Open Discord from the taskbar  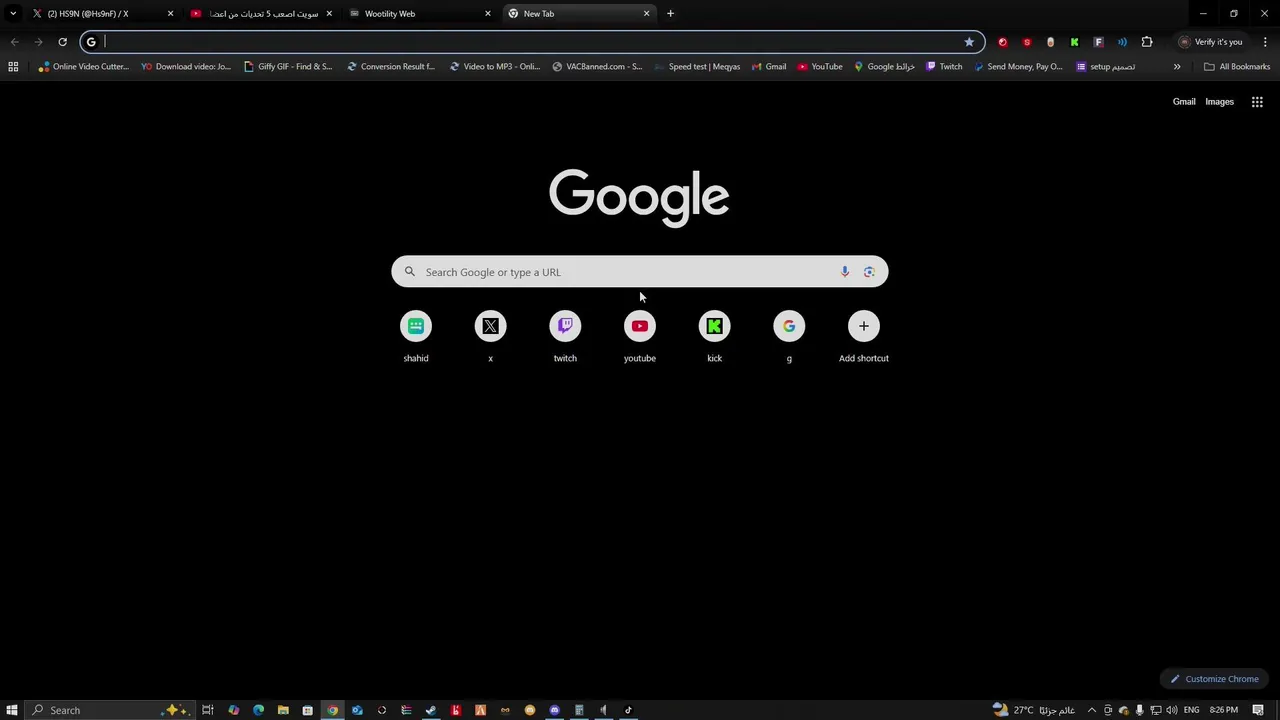554,710
